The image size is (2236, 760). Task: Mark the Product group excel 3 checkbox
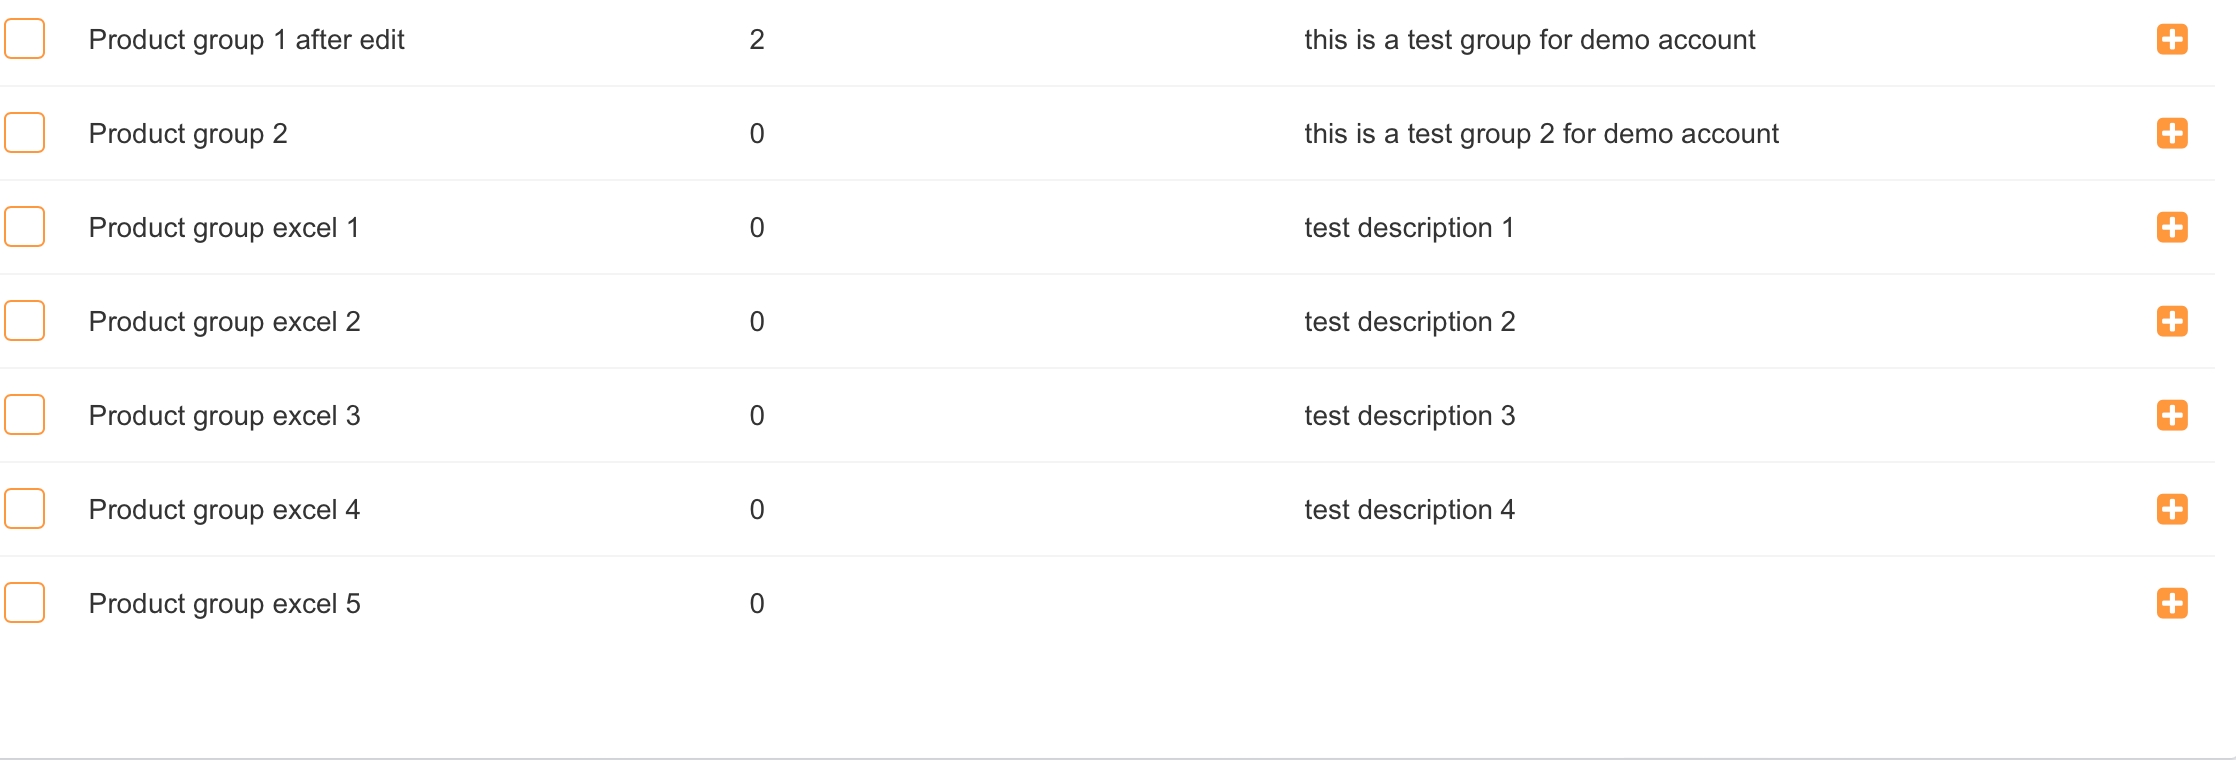25,416
